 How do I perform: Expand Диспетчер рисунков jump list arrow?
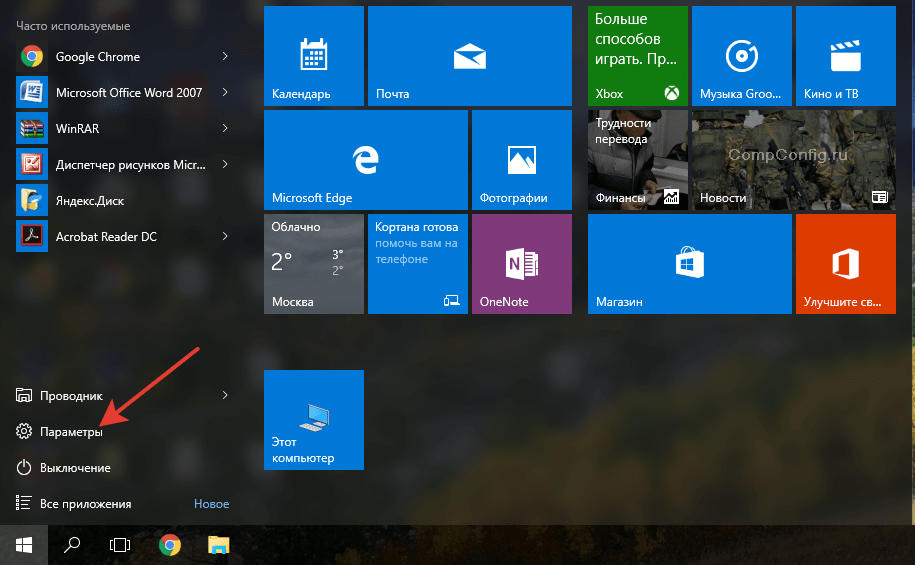click(x=225, y=165)
